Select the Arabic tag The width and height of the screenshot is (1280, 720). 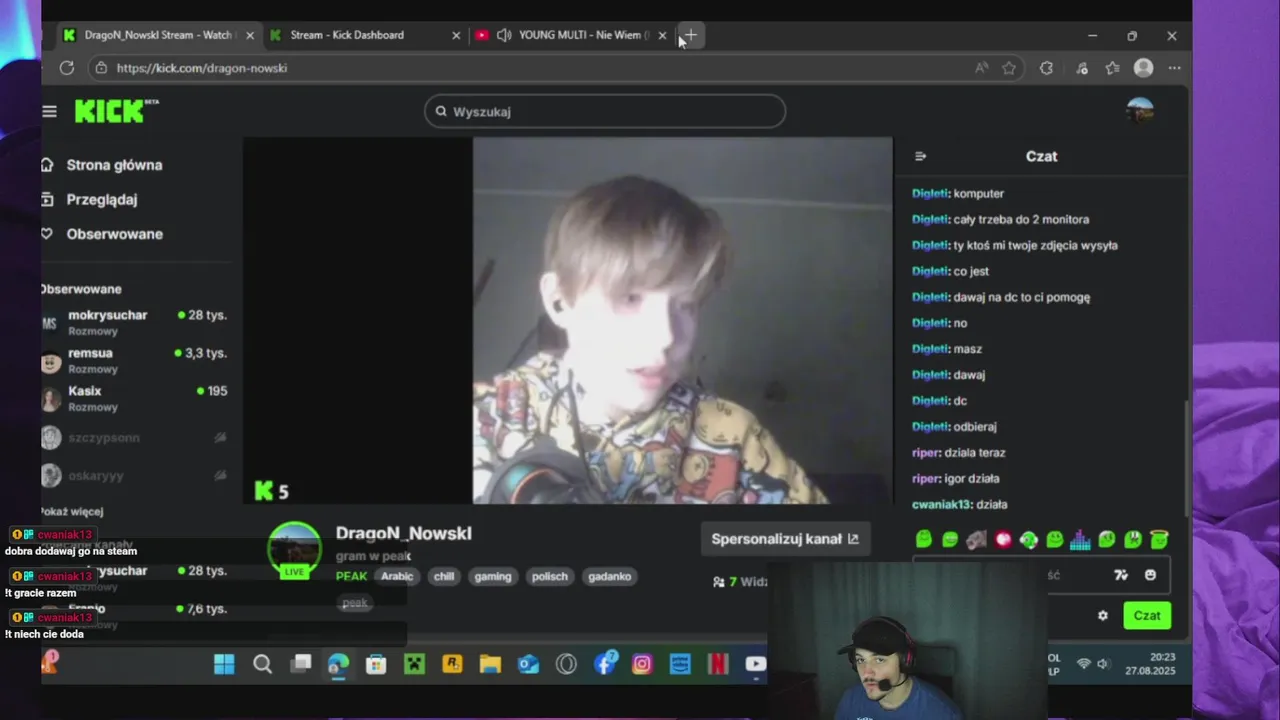396,576
